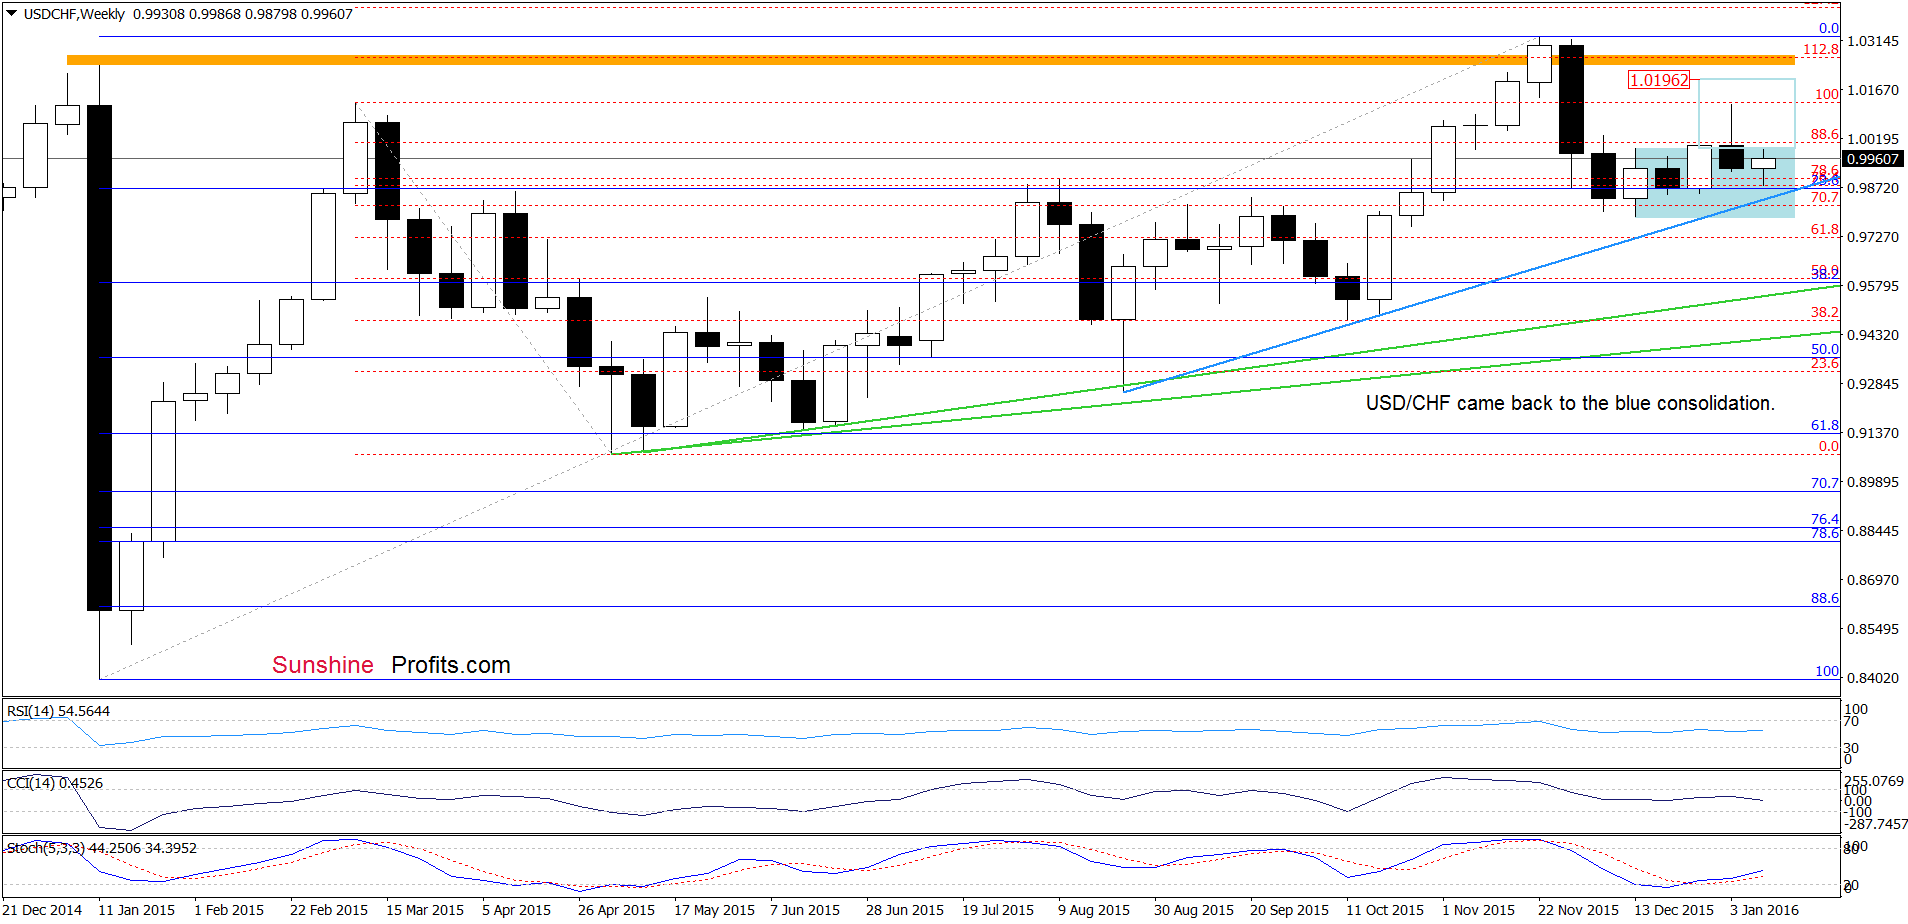
Task: Click the RSI(14) 54.5644 indicator label
Action: coord(58,711)
